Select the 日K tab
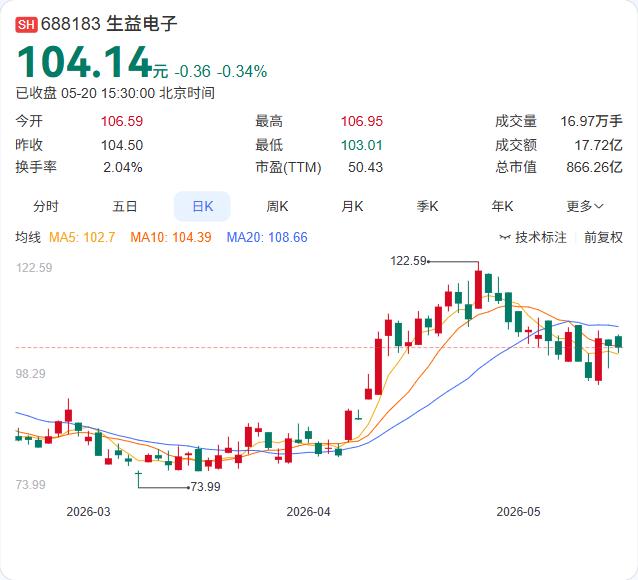The width and height of the screenshot is (638, 580). click(x=202, y=206)
